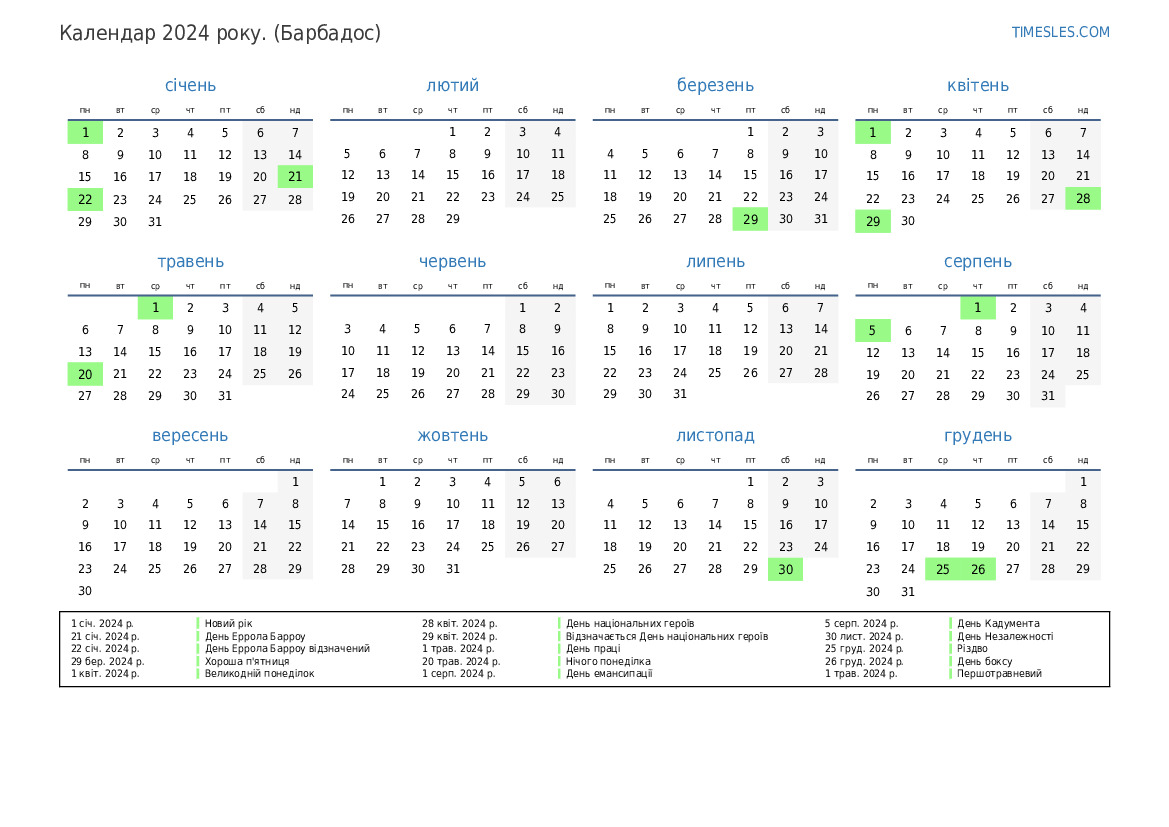Click legend entry 'День праці'
This screenshot has width=1169, height=827.
(593, 649)
